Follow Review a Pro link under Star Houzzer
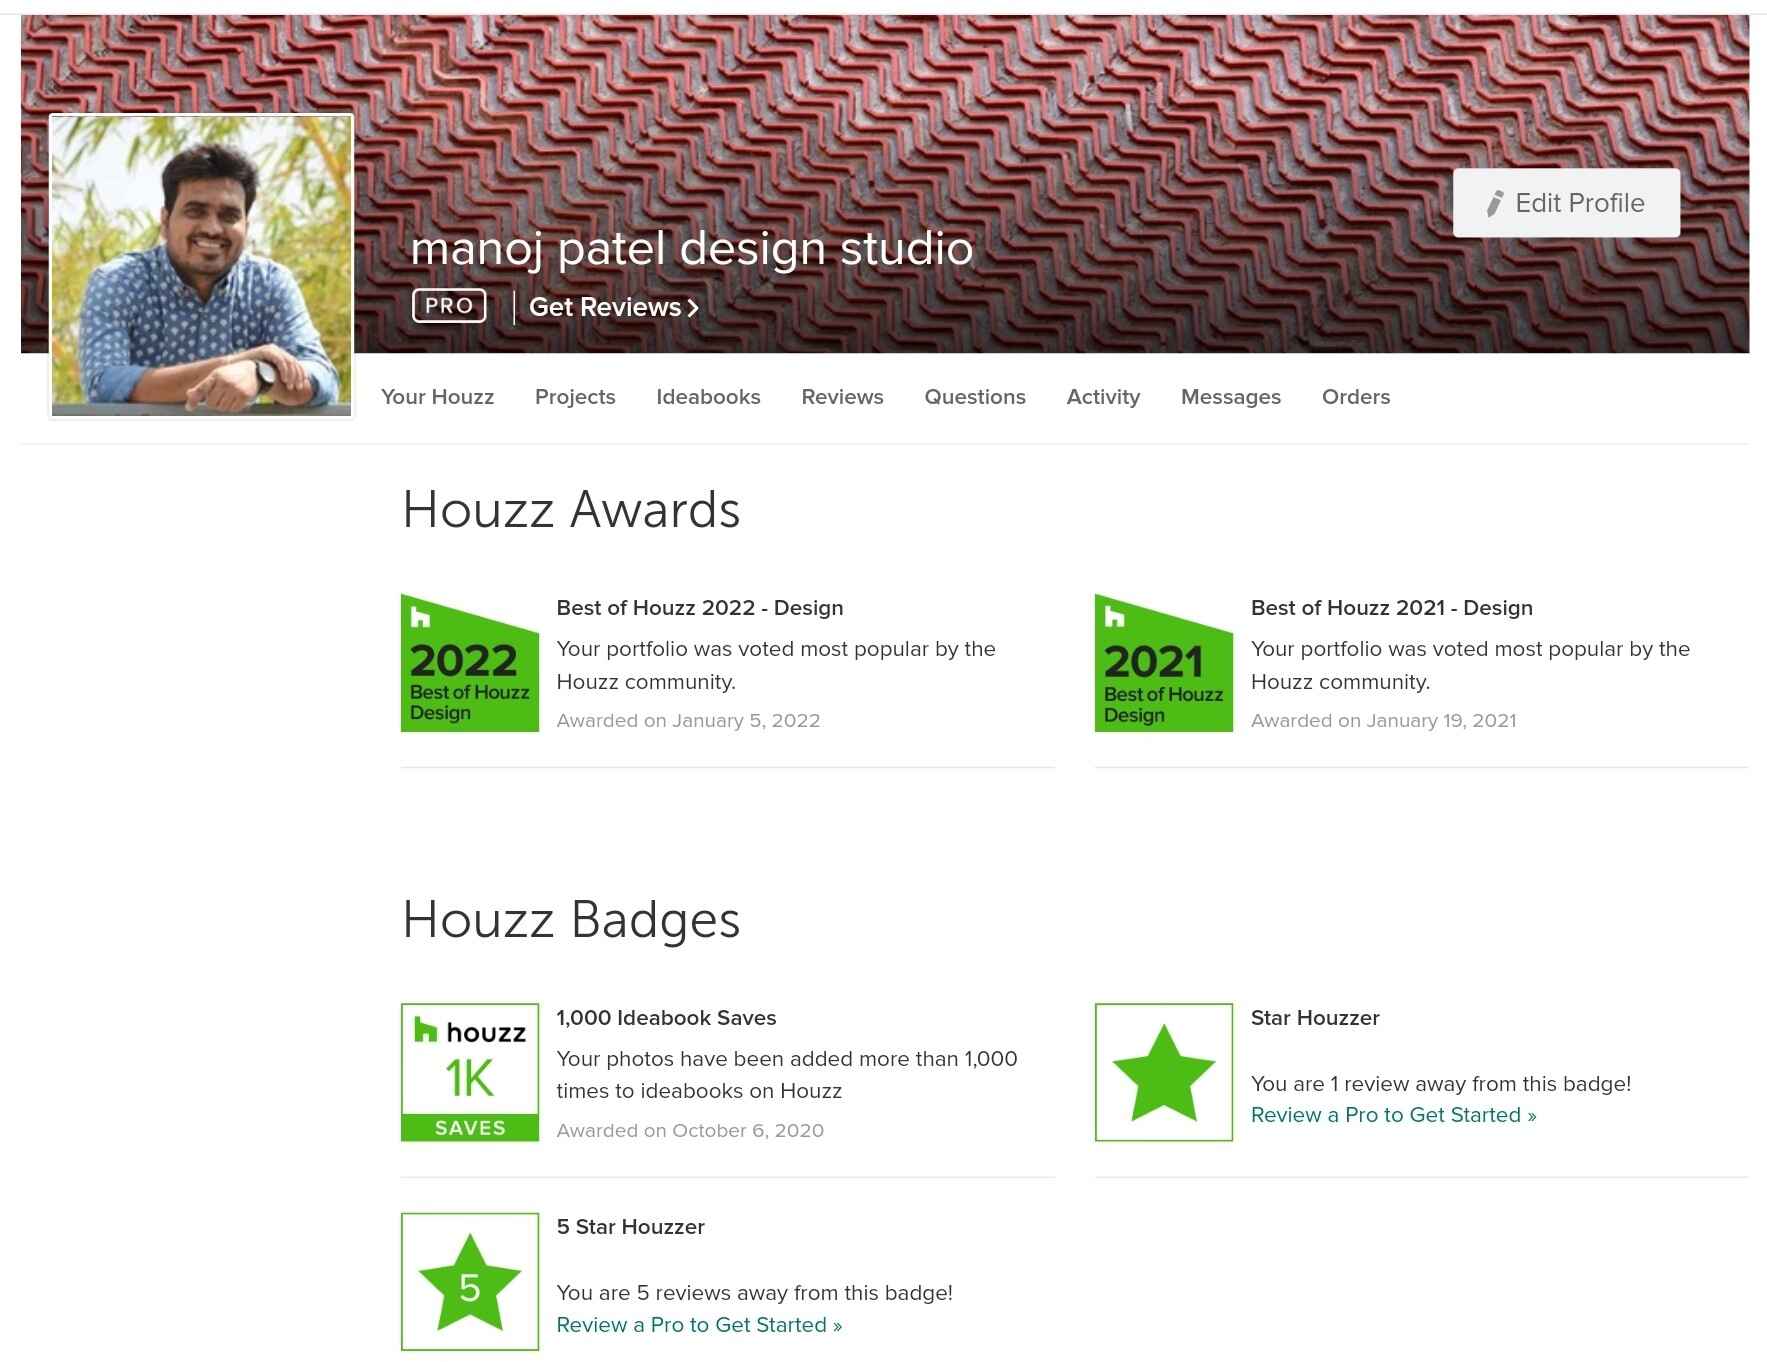Screen dimensions: 1767x1362 point(1393,1115)
